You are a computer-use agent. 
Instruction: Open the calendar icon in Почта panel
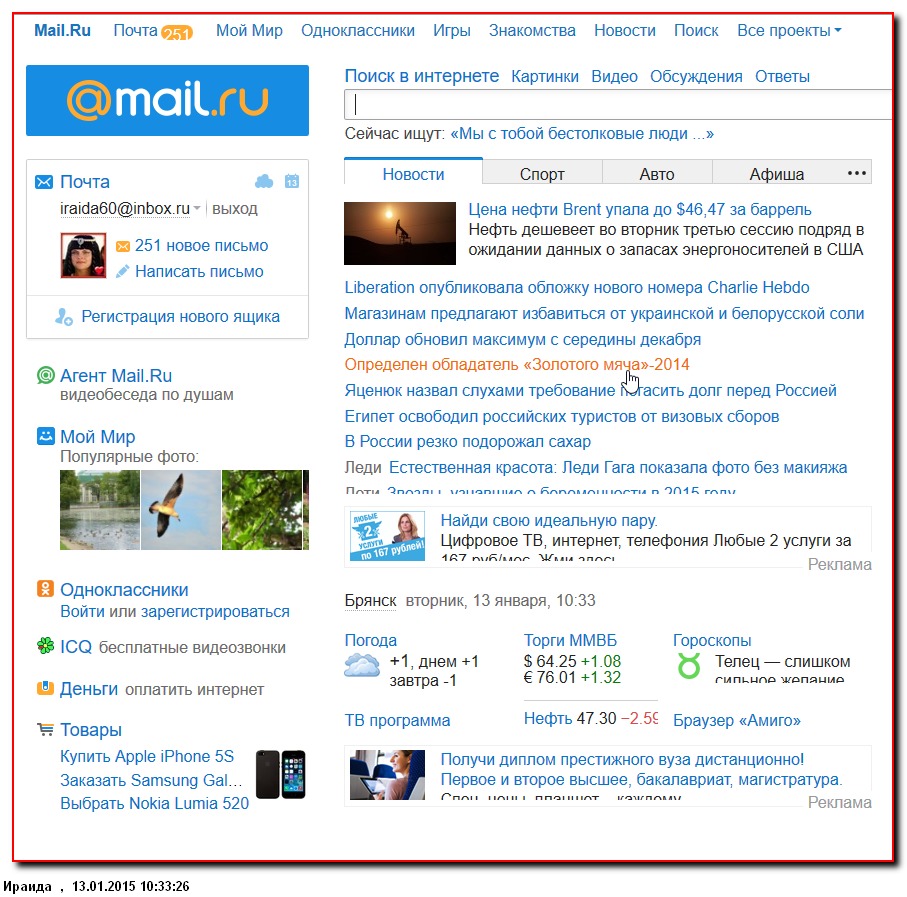point(292,182)
